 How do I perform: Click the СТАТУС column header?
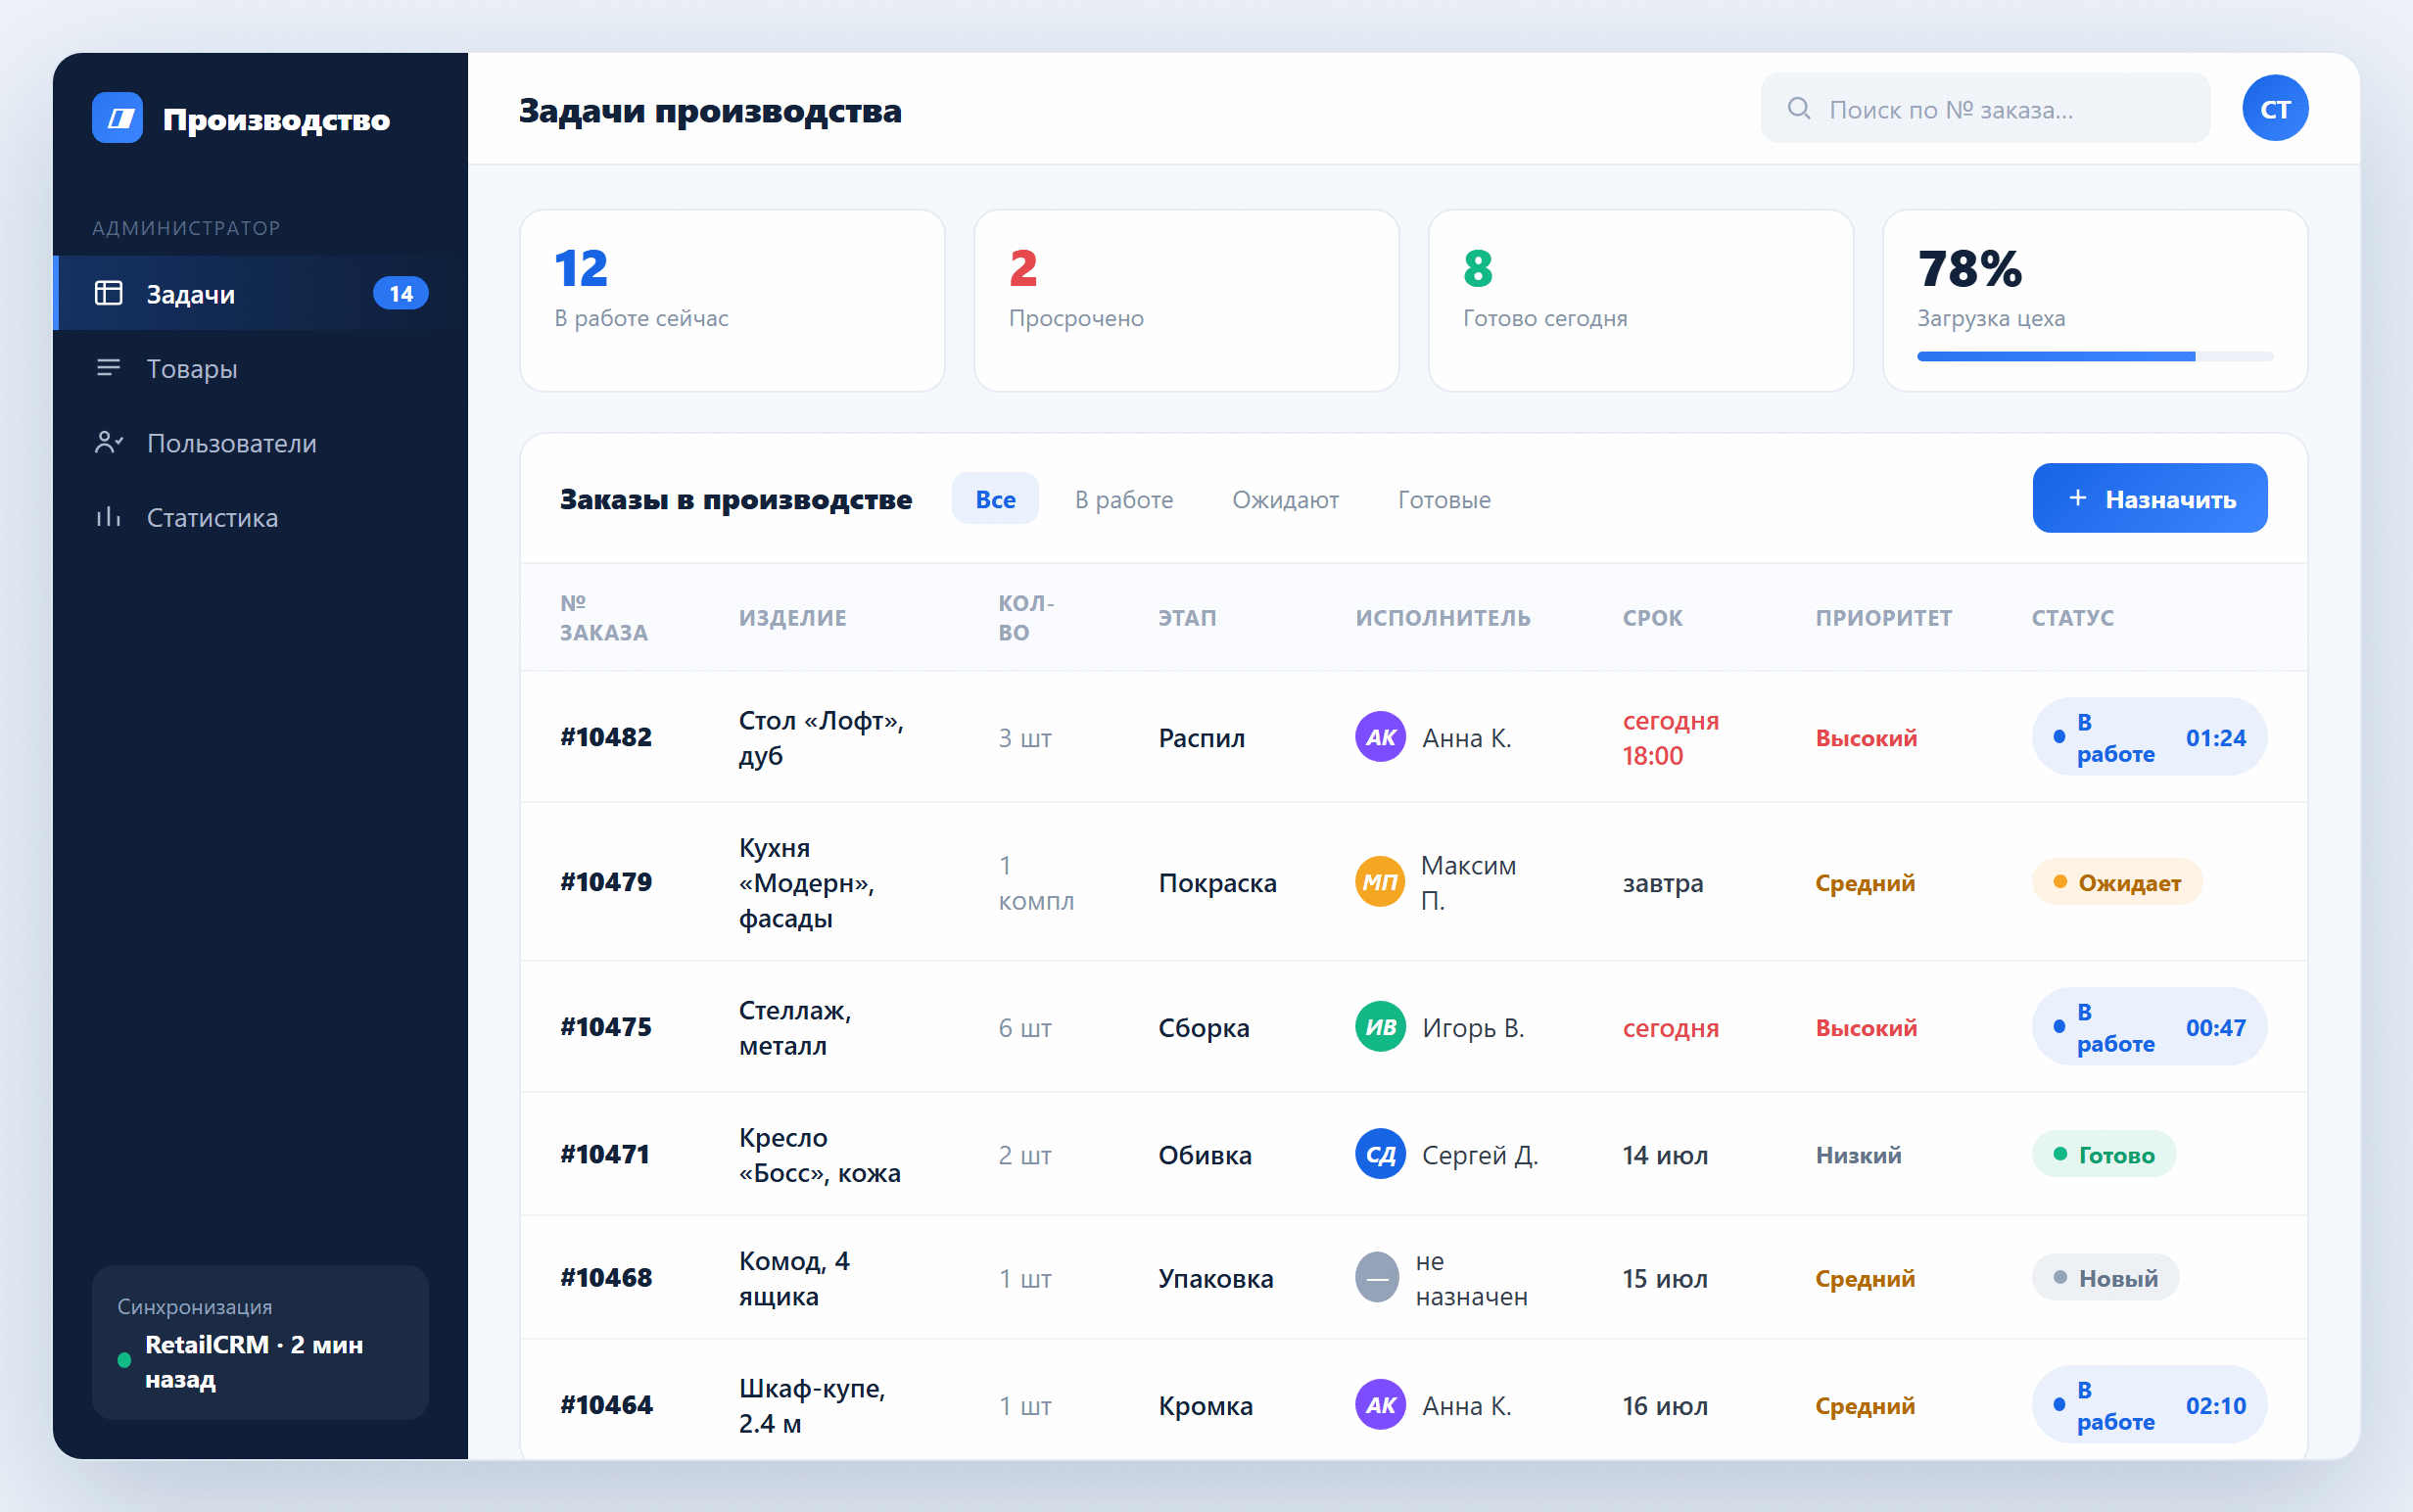2072,617
